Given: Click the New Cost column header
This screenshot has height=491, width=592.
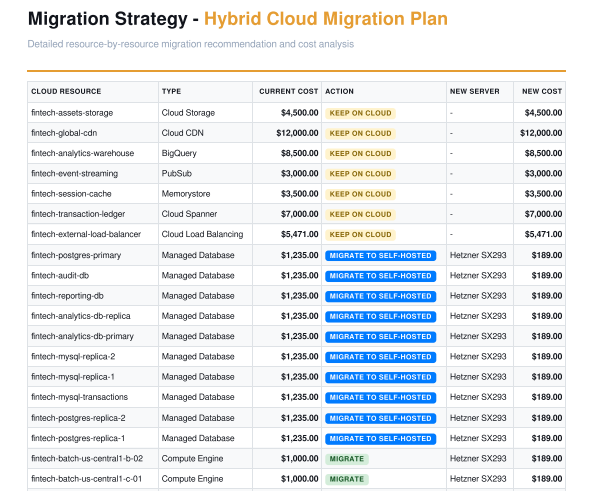Looking at the screenshot, I should (x=540, y=91).
